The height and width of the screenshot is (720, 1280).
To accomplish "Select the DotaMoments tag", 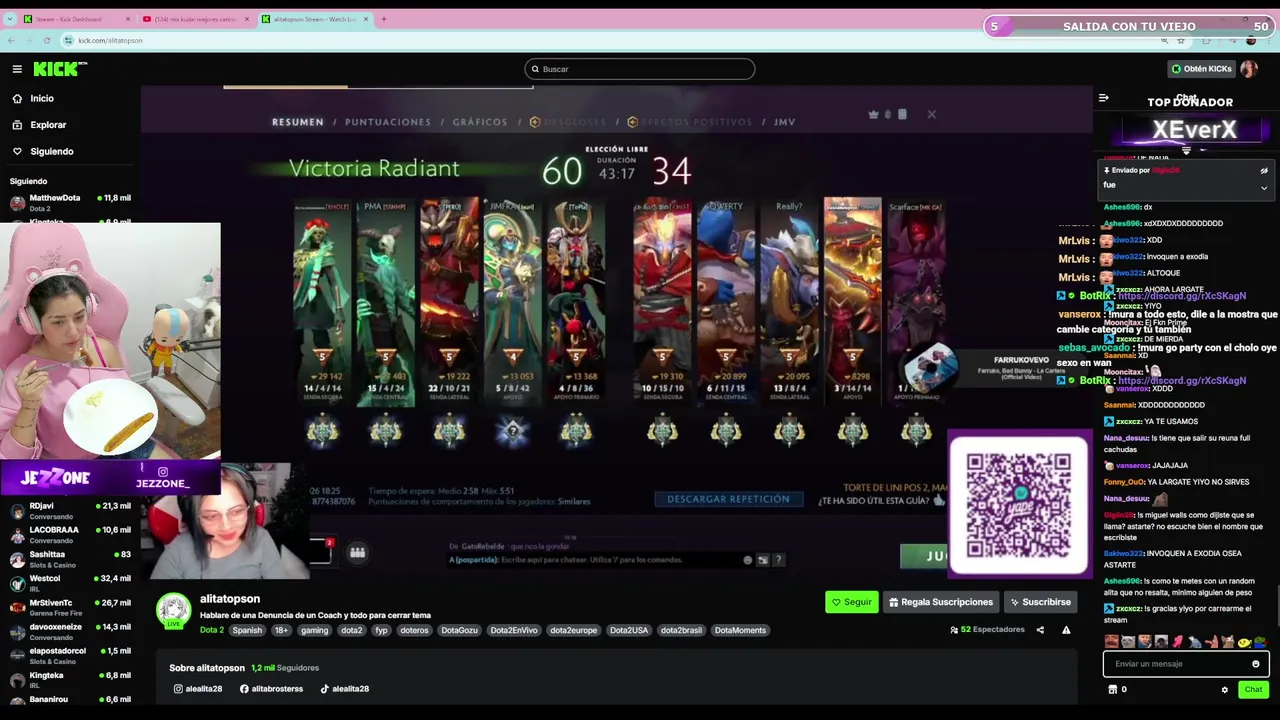I will 740,630.
